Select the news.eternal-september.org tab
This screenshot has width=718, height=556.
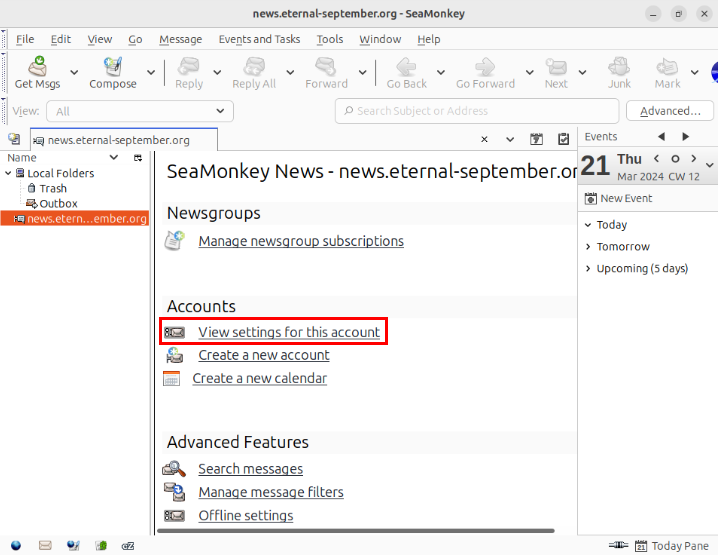(124, 140)
